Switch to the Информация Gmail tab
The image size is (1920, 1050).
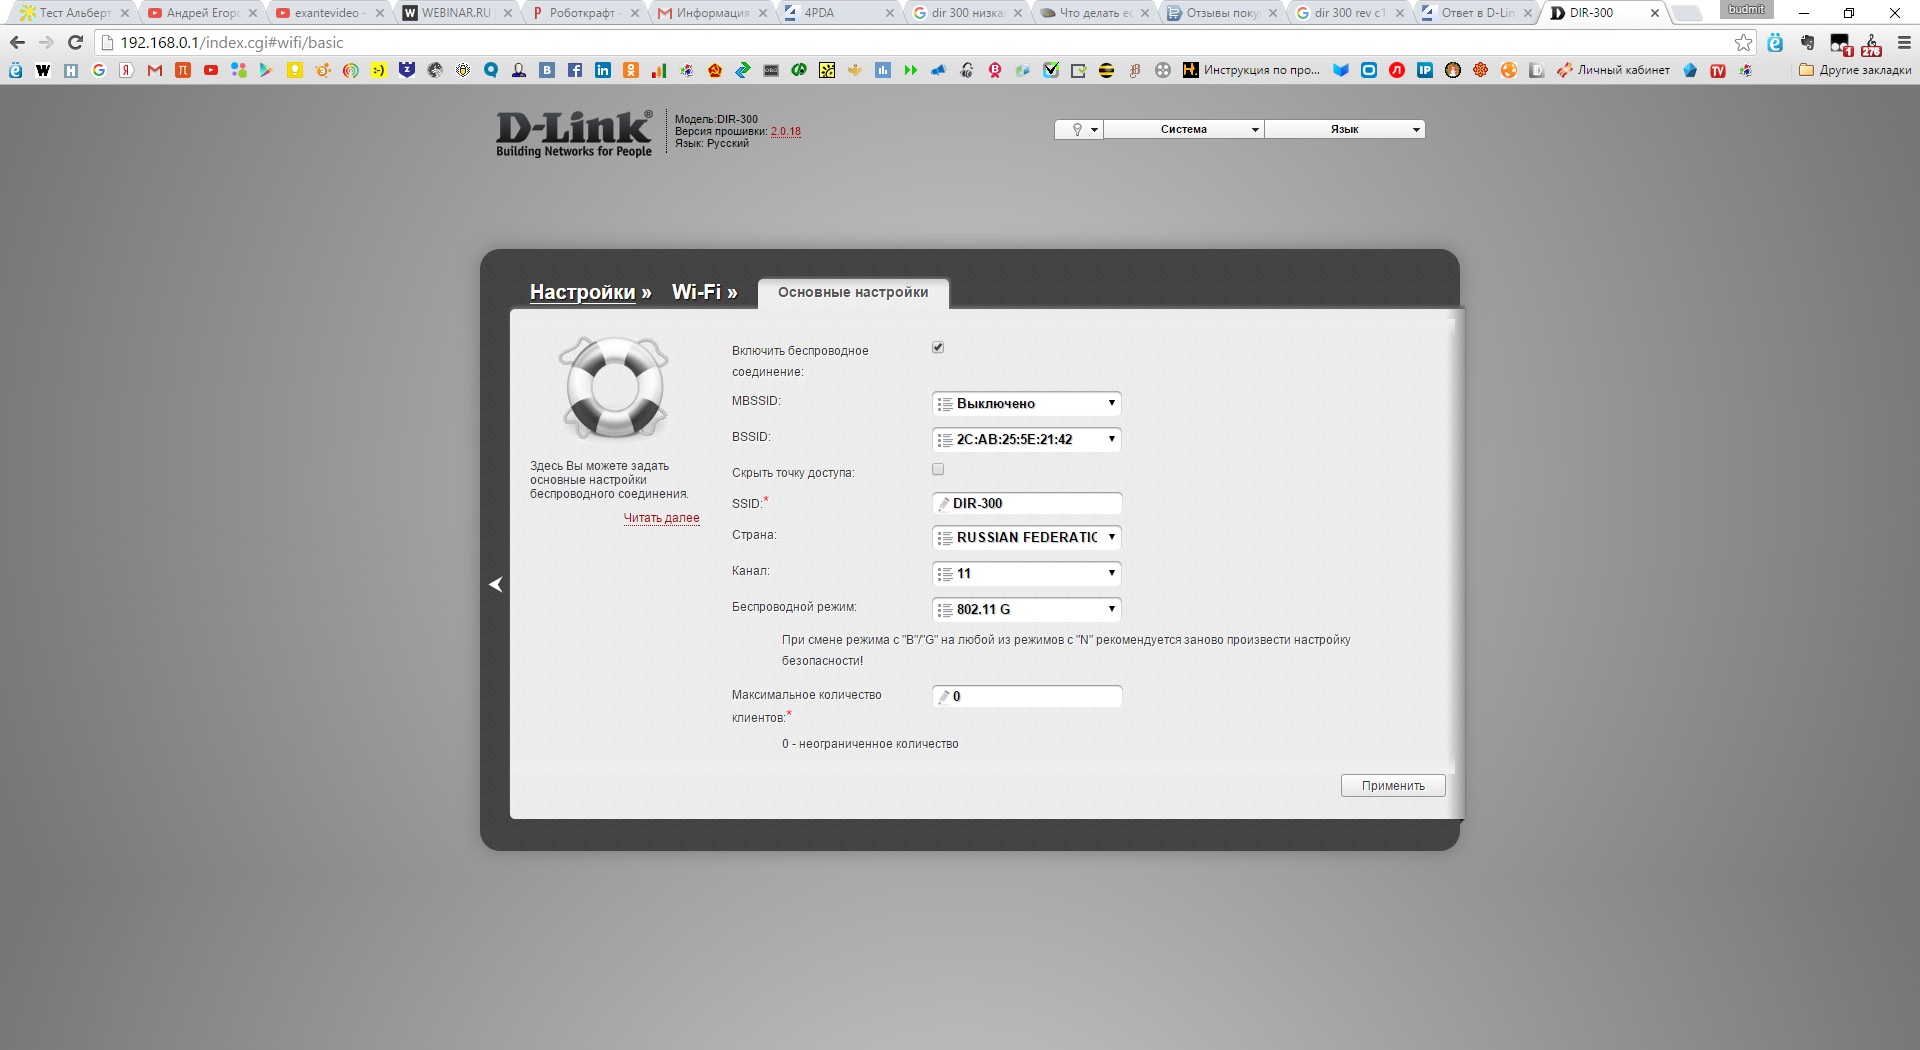pyautogui.click(x=713, y=13)
